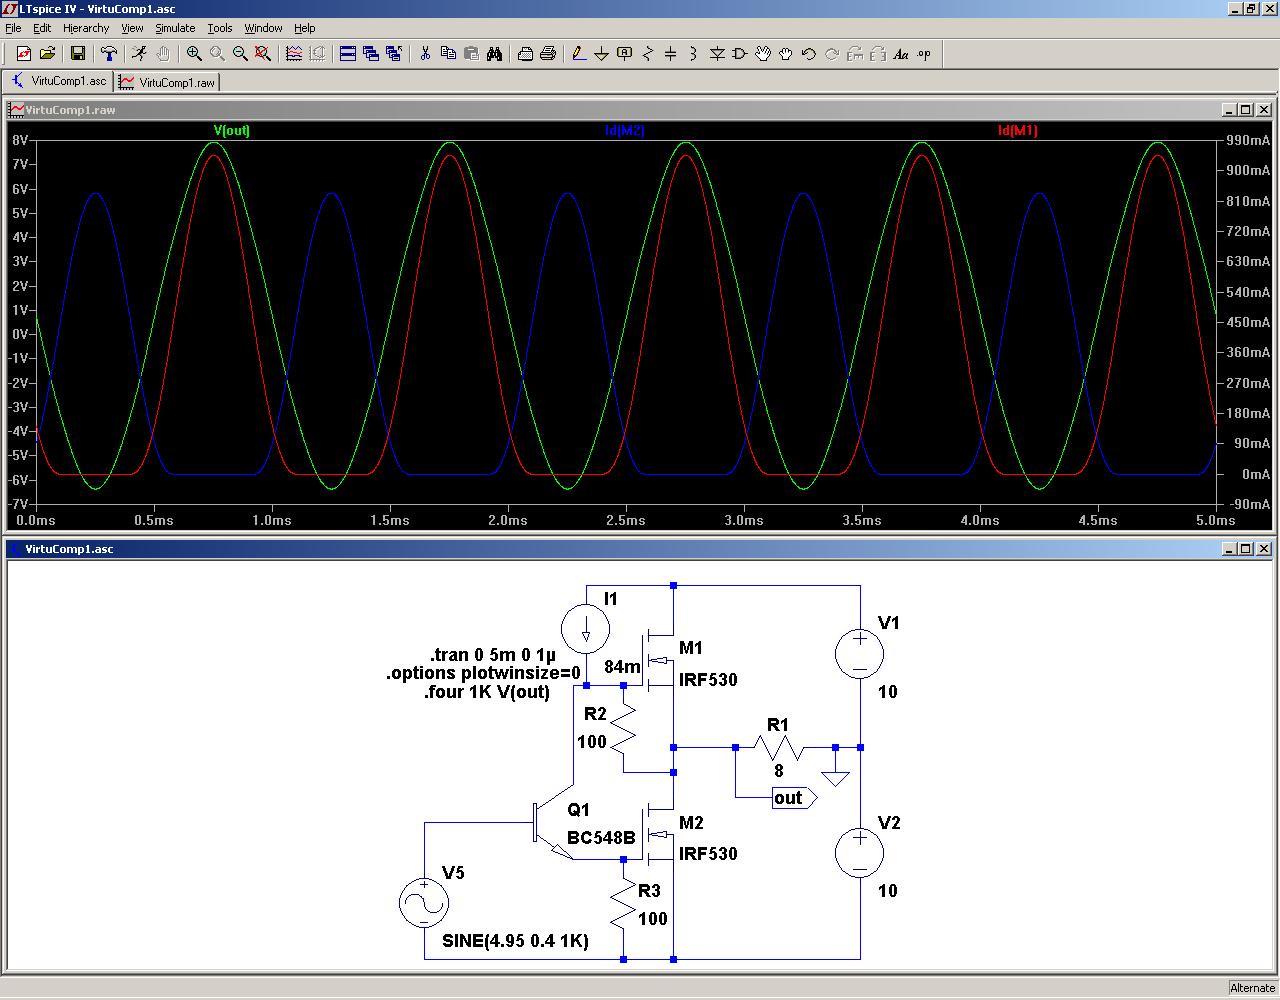Click the Tile Windows horizontally icon

tap(348, 54)
